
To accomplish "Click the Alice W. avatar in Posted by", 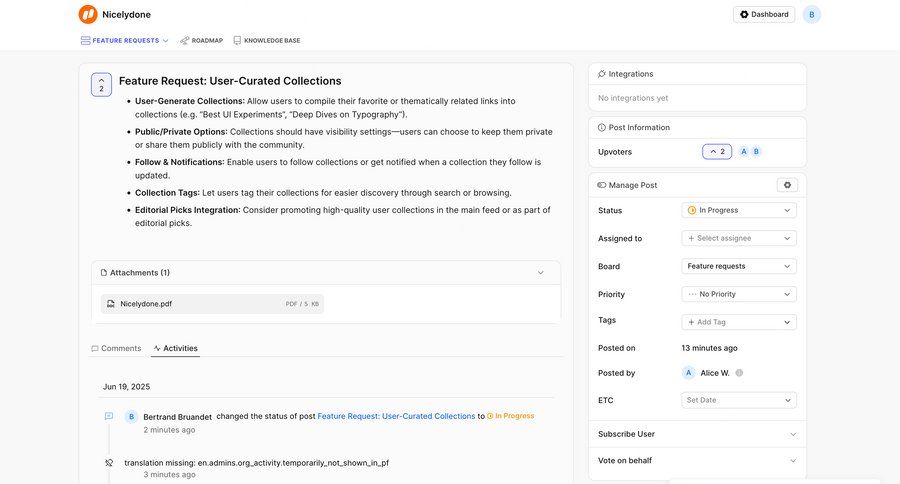I will (688, 373).
